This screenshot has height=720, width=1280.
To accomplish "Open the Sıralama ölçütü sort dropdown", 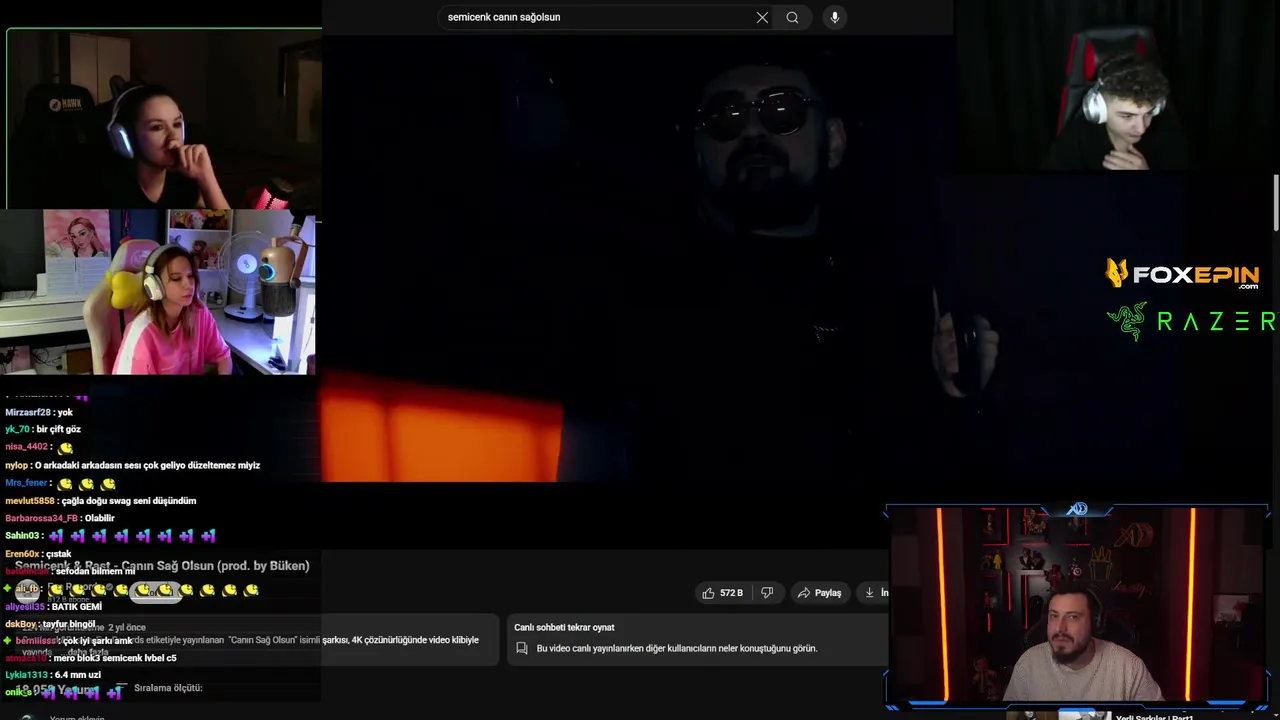I will click(x=161, y=688).
